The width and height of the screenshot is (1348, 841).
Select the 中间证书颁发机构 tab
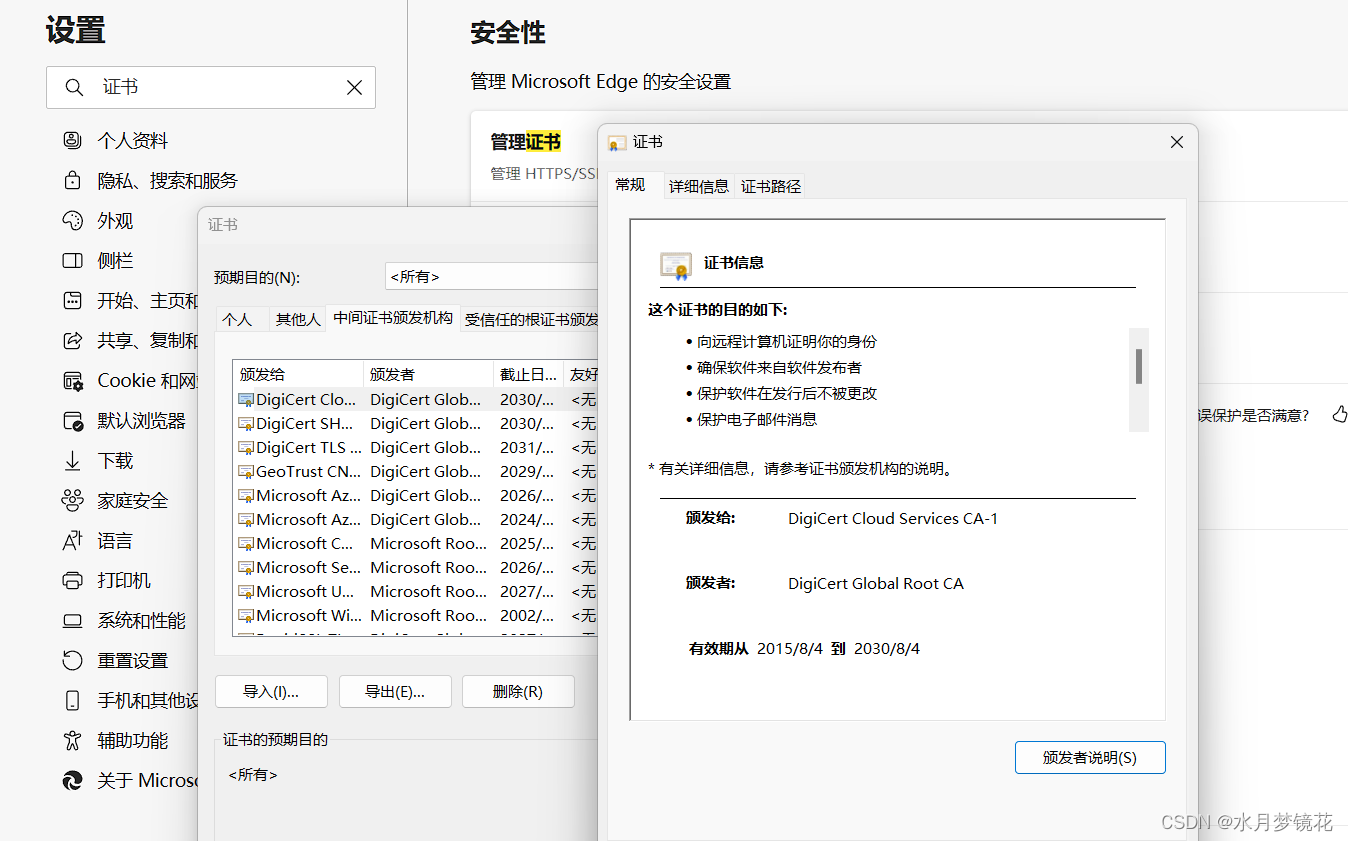click(x=393, y=318)
